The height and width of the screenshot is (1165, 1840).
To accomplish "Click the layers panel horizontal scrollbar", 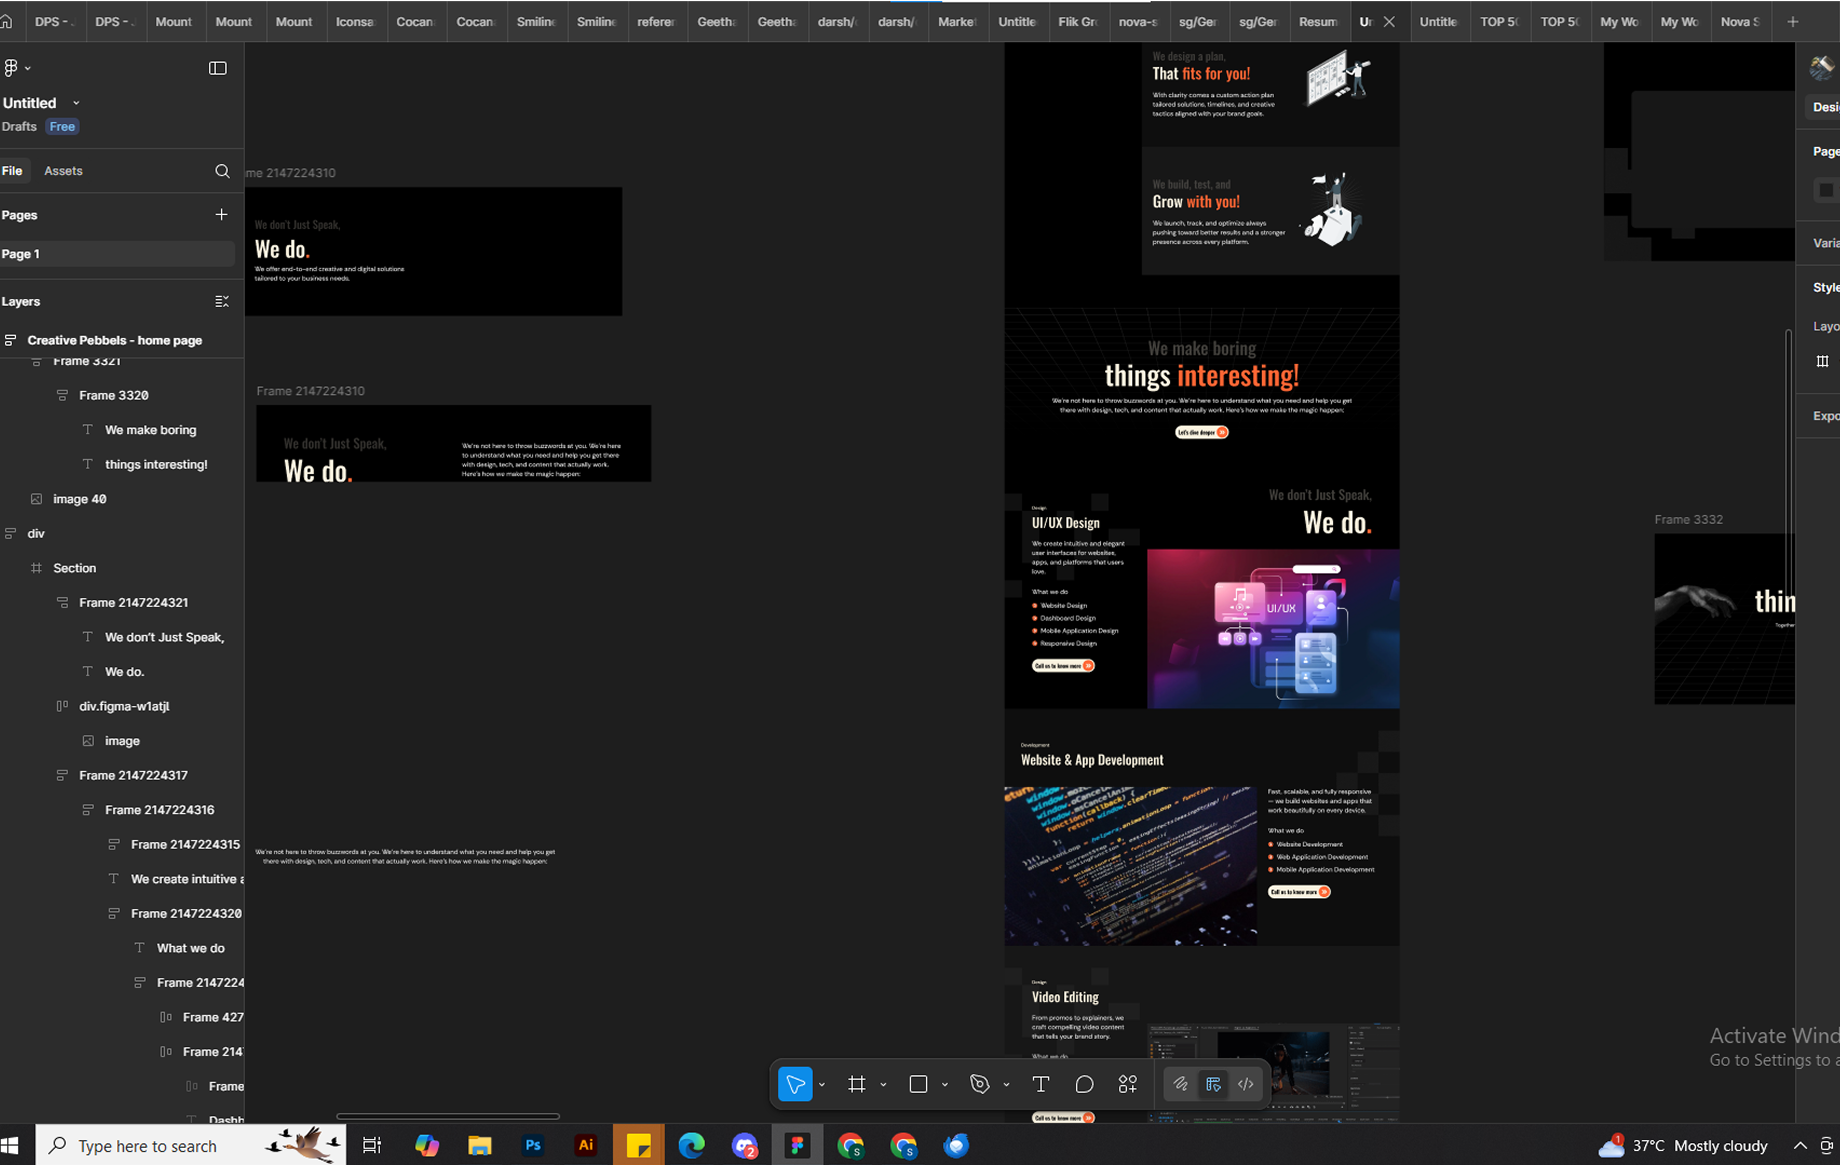I will (x=448, y=1116).
